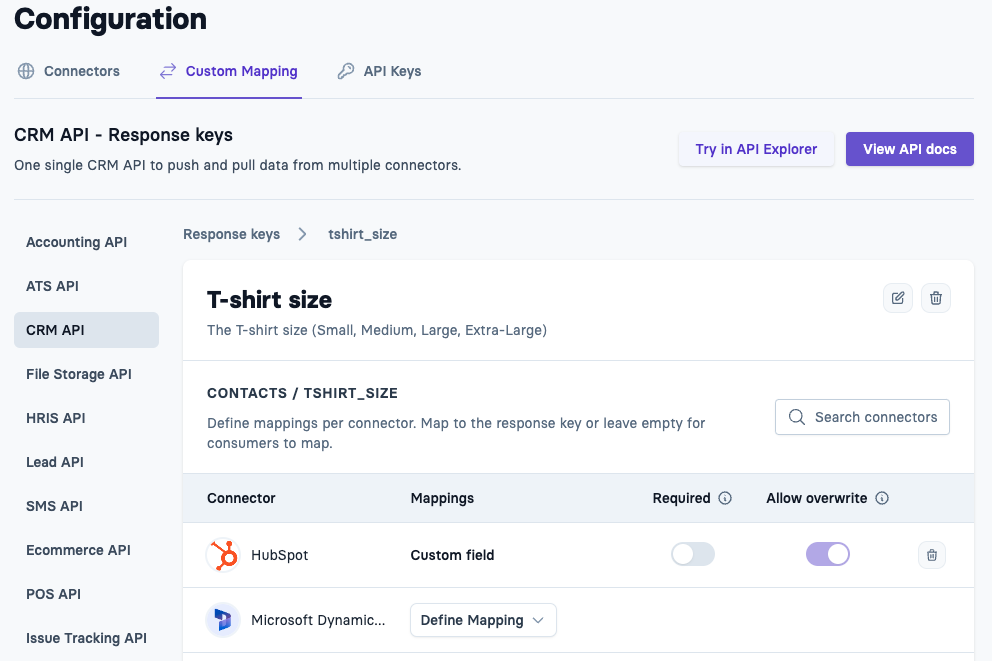Open the API Keys tab
The height and width of the screenshot is (661, 992).
point(380,71)
